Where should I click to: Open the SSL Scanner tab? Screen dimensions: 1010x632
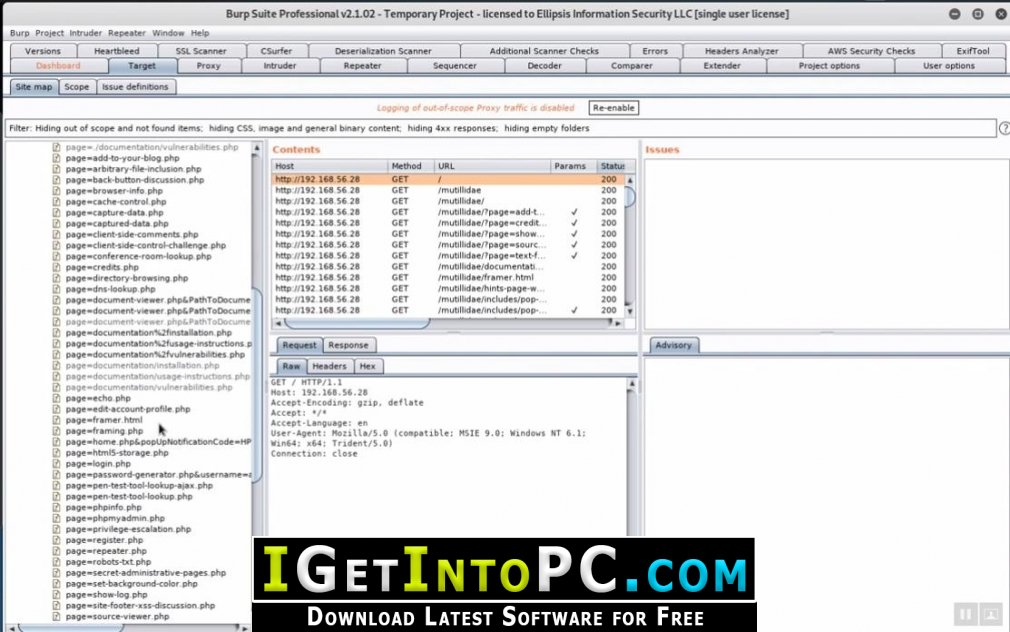click(x=201, y=51)
